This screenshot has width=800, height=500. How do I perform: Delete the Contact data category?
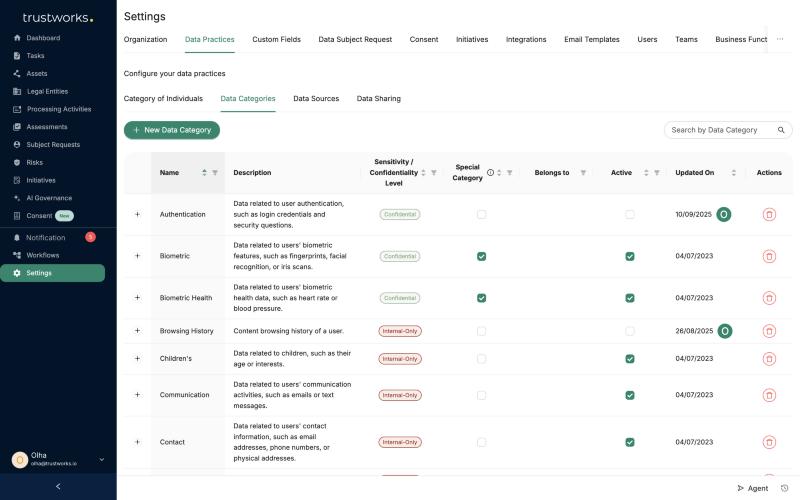tap(769, 442)
